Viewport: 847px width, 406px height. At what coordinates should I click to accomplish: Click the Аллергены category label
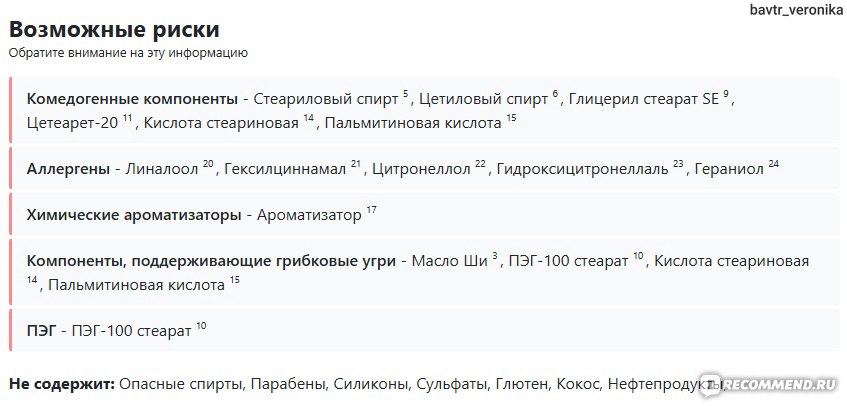click(x=69, y=169)
